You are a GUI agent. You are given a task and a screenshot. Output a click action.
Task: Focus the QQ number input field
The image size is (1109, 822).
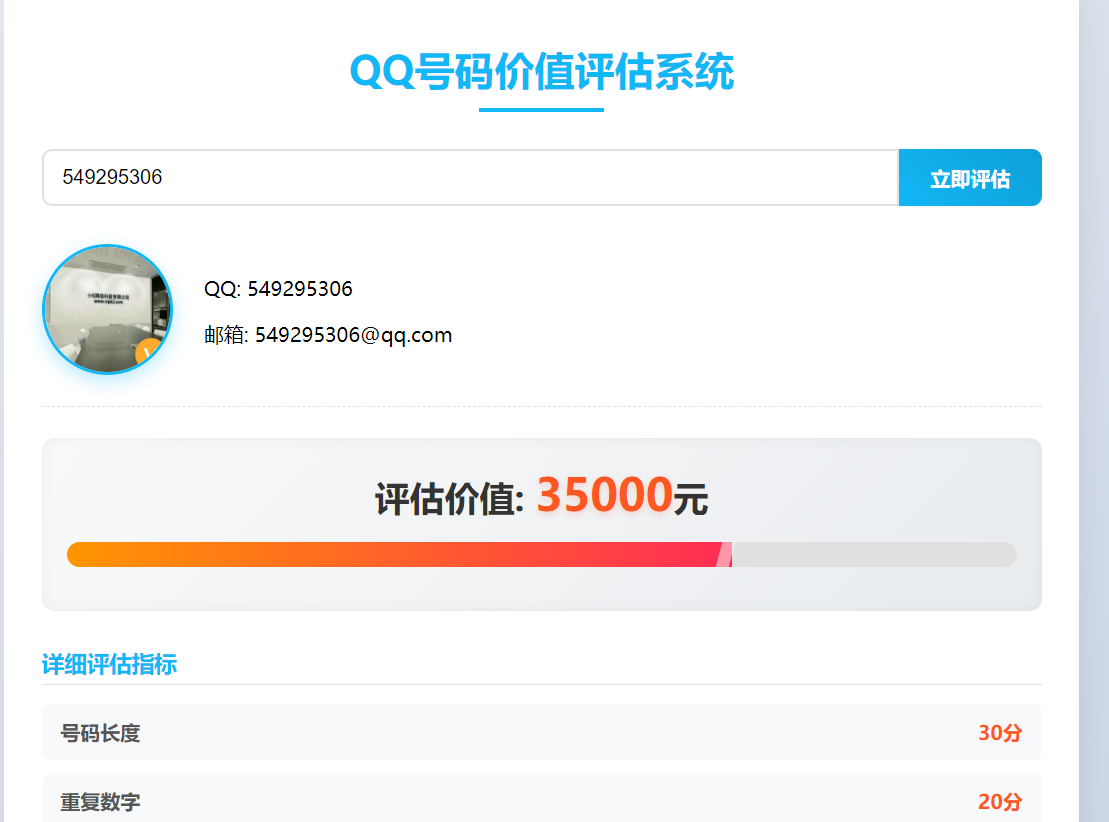click(470, 178)
